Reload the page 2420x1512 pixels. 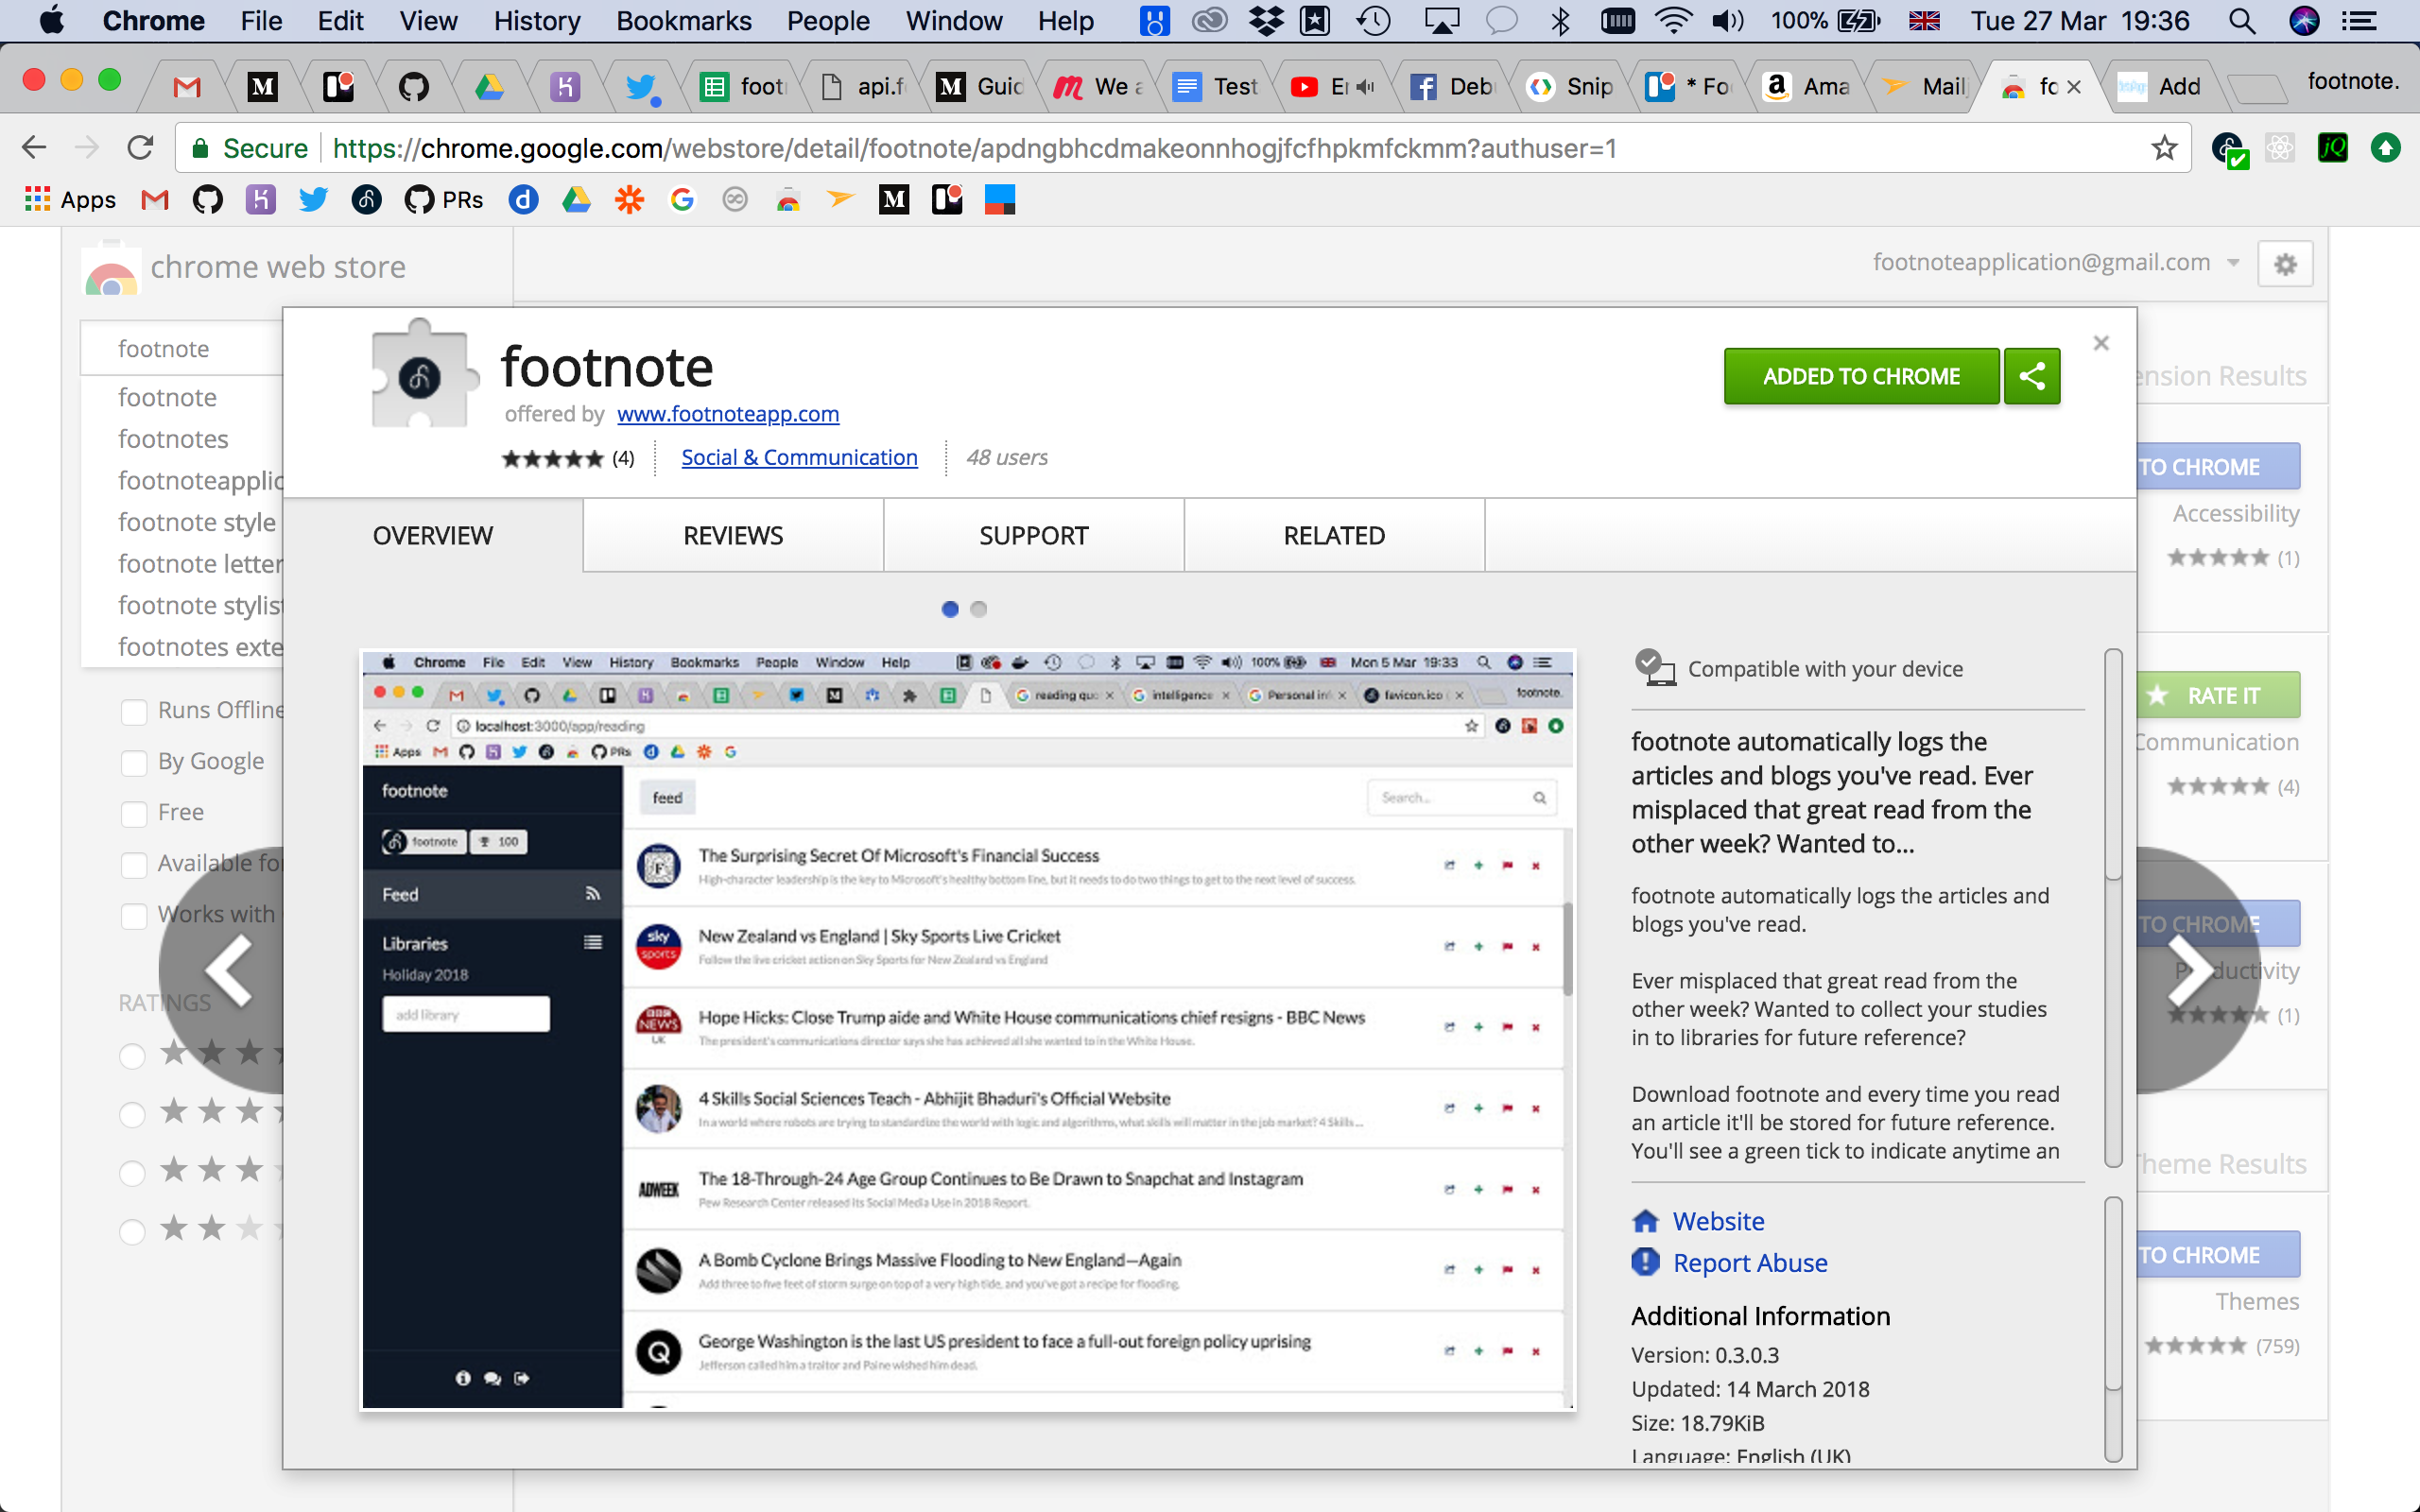(140, 148)
